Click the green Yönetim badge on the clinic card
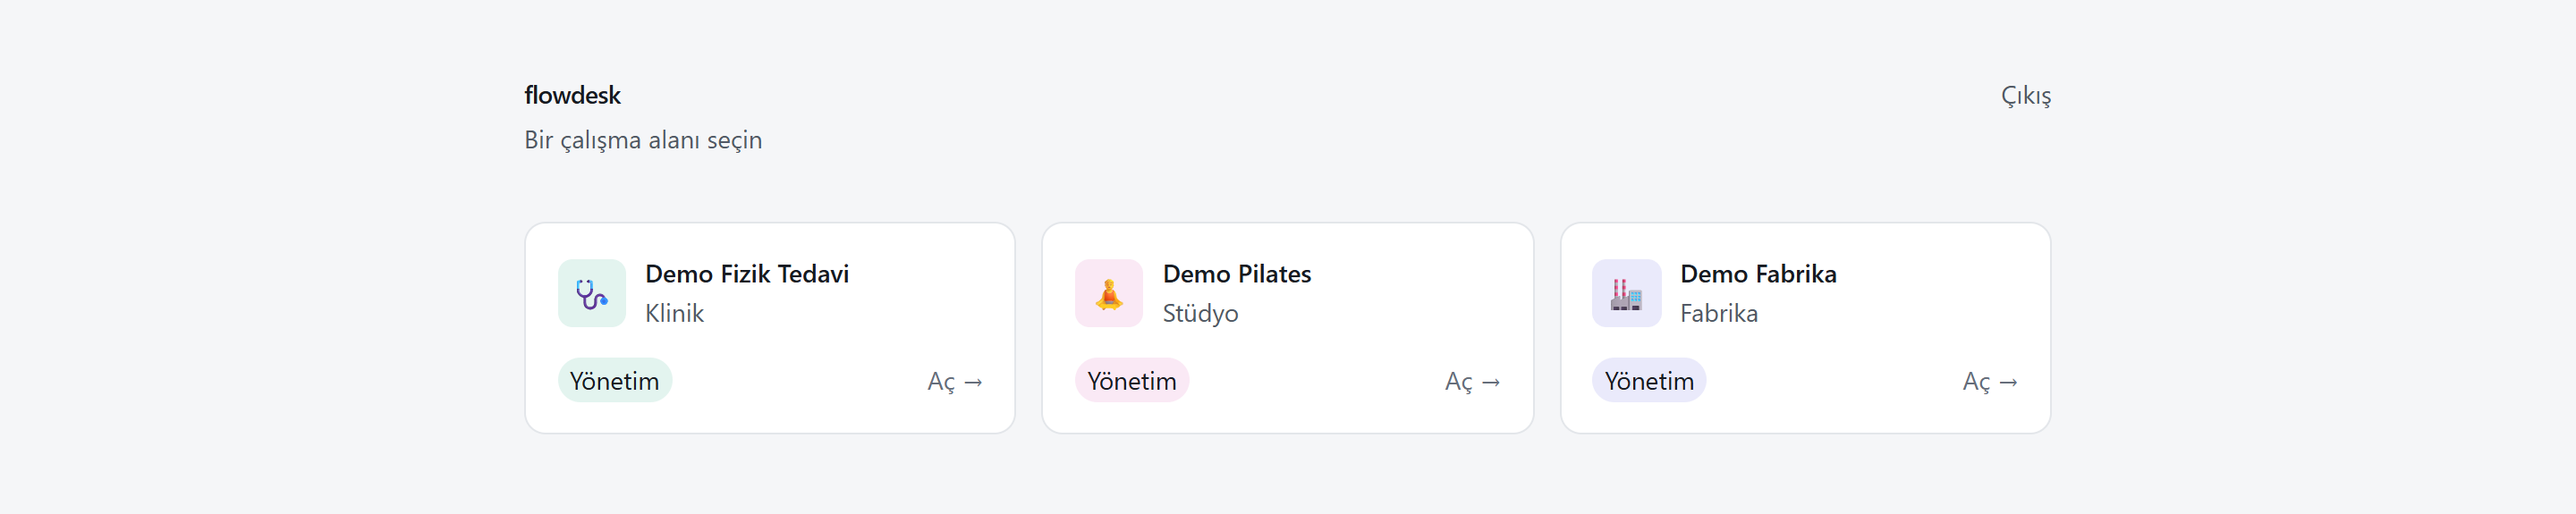 pos(615,380)
